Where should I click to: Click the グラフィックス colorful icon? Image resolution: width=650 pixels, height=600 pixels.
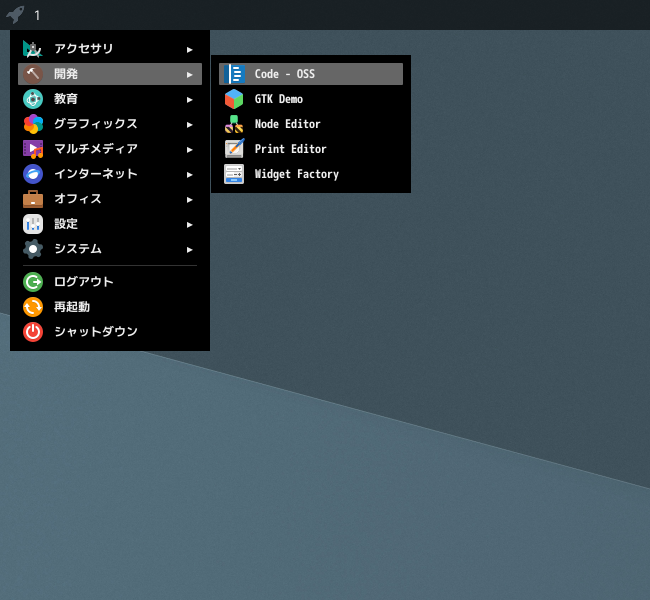click(33, 124)
